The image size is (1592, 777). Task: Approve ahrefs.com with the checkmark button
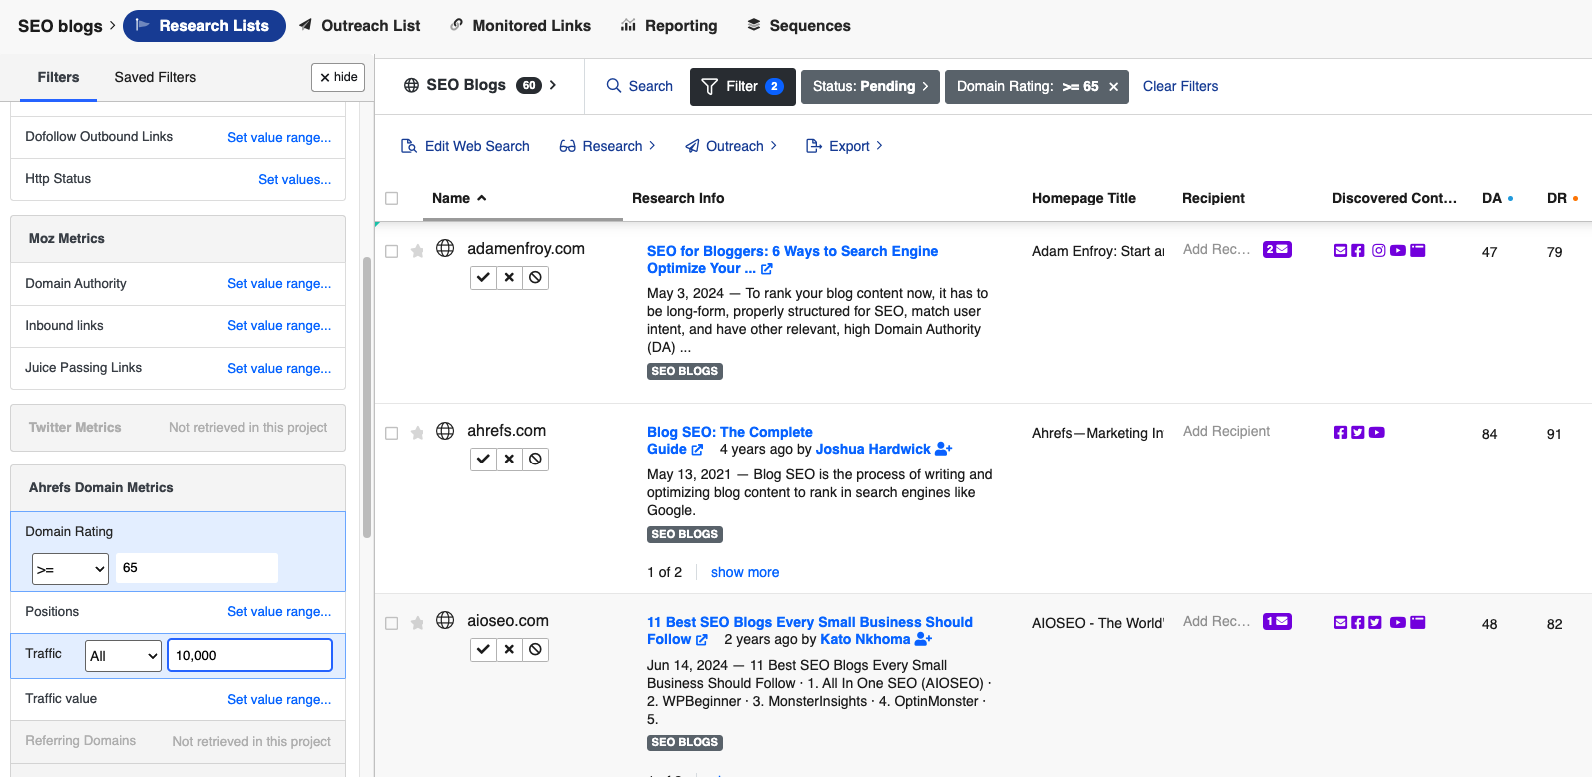point(483,459)
